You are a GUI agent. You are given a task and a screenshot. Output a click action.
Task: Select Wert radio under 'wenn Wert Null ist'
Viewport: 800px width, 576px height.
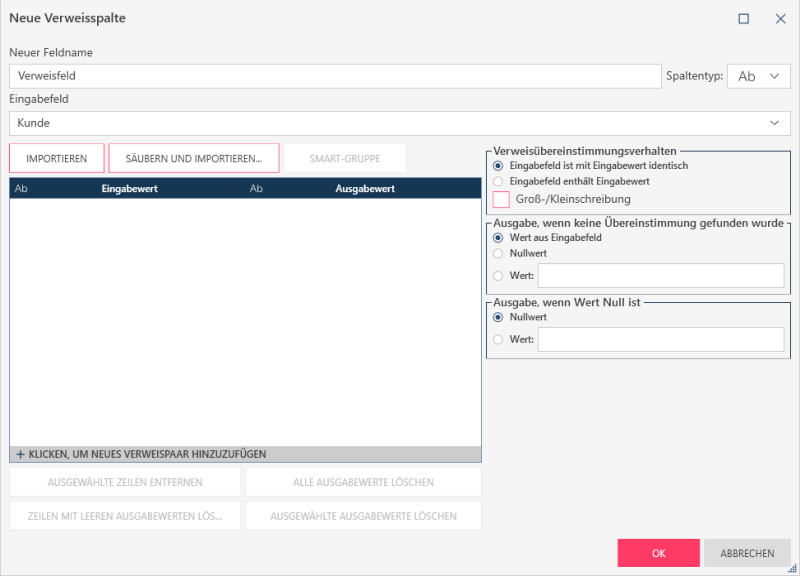tap(498, 339)
